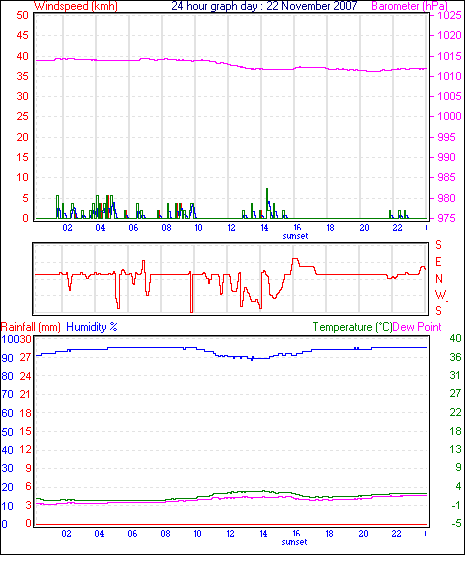Click the magenta barometer line near hour 08
This screenshot has width=466, height=563.
point(166,59)
